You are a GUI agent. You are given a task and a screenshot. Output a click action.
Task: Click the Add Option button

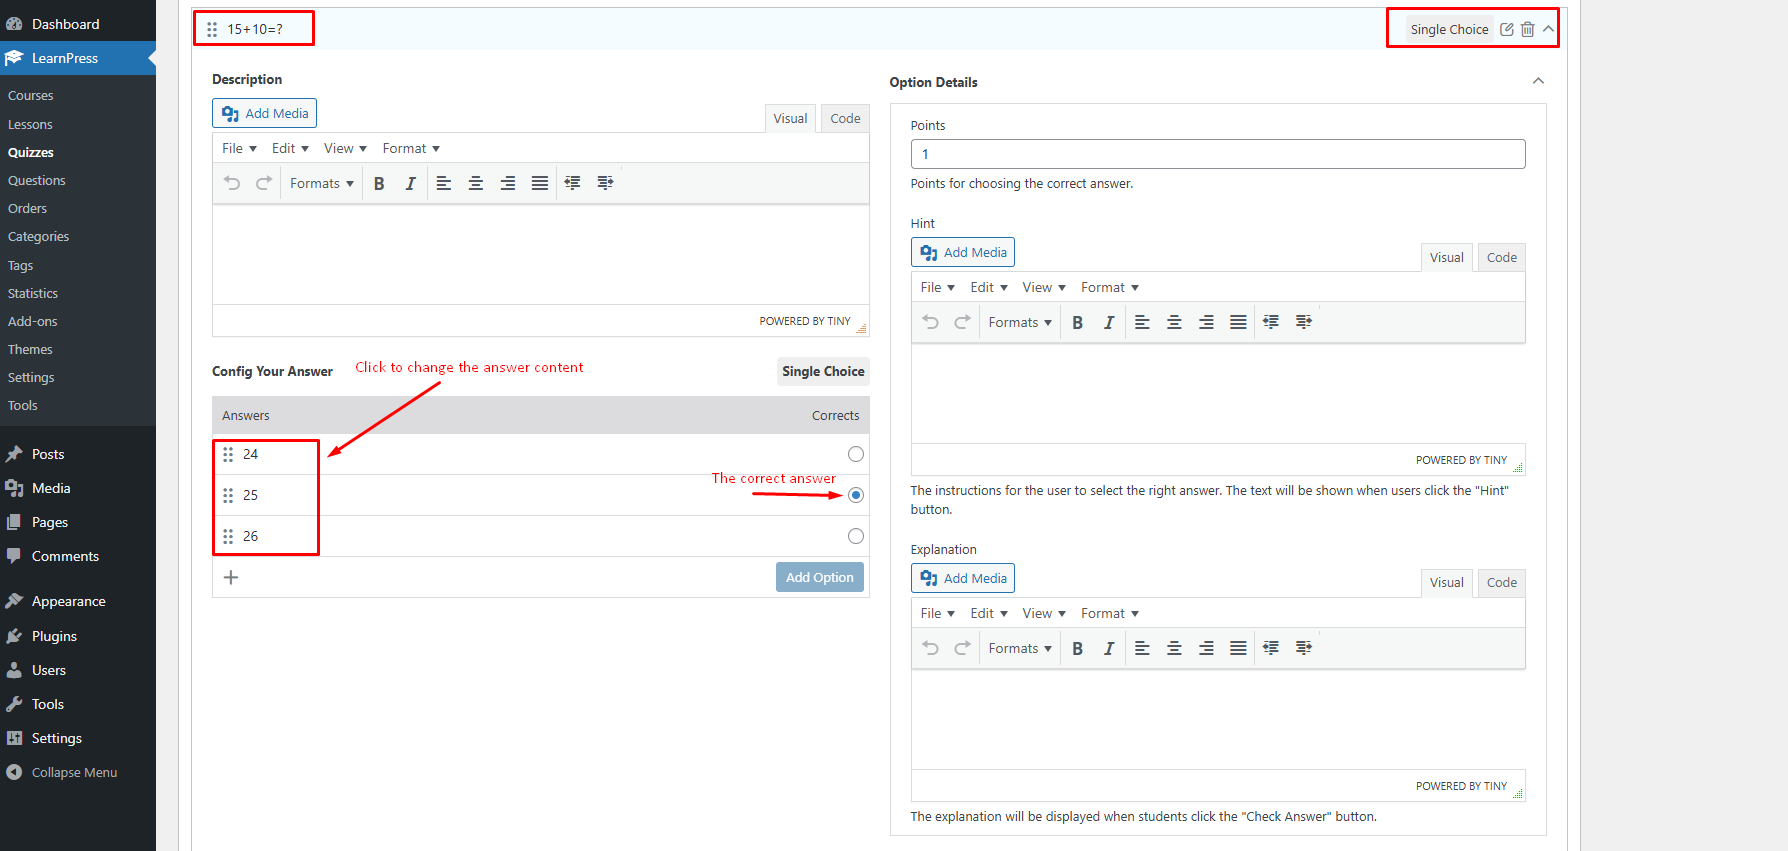pyautogui.click(x=819, y=577)
